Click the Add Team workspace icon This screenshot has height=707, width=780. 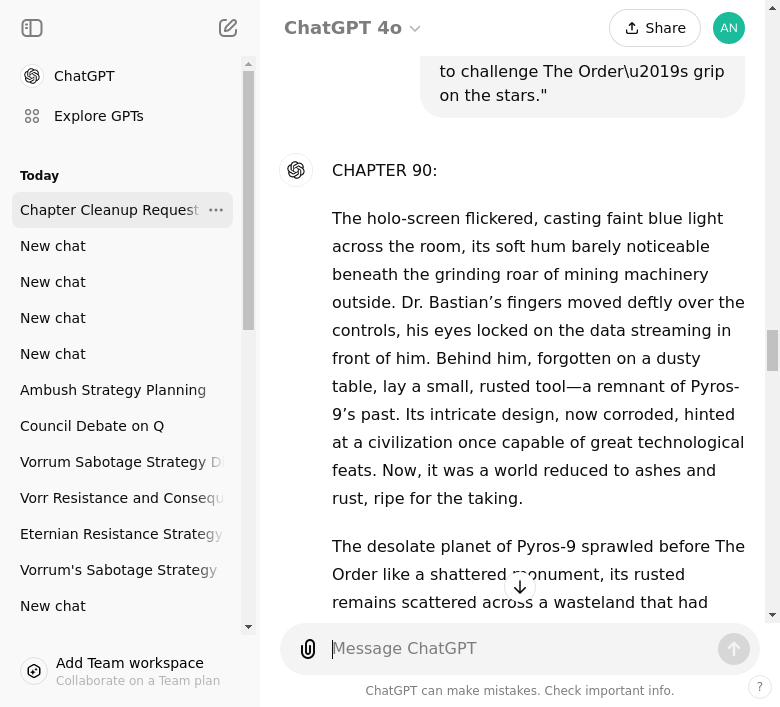(34, 671)
